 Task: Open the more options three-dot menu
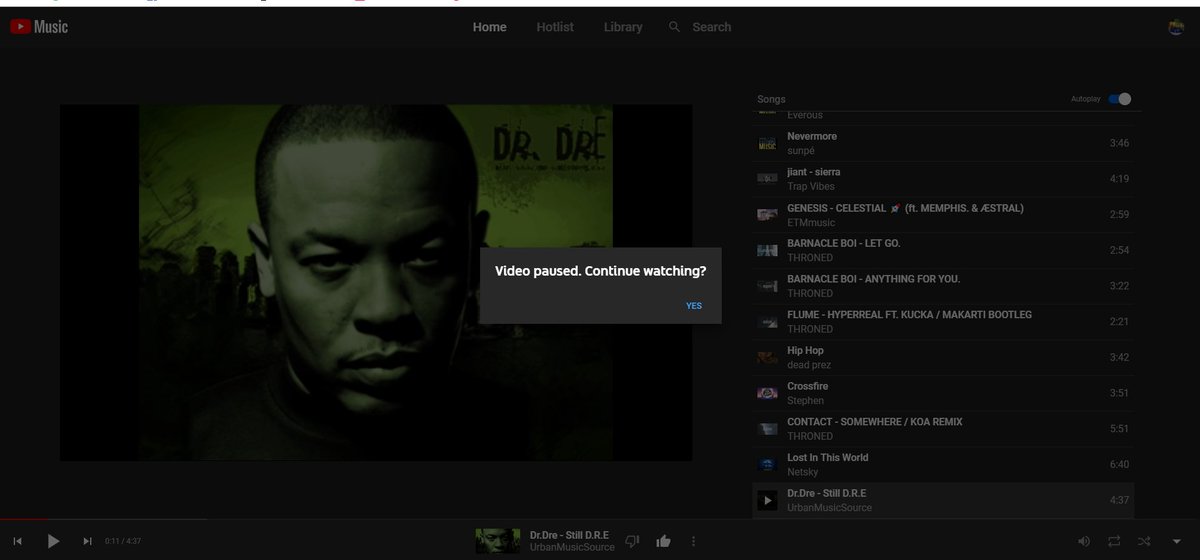(x=693, y=541)
